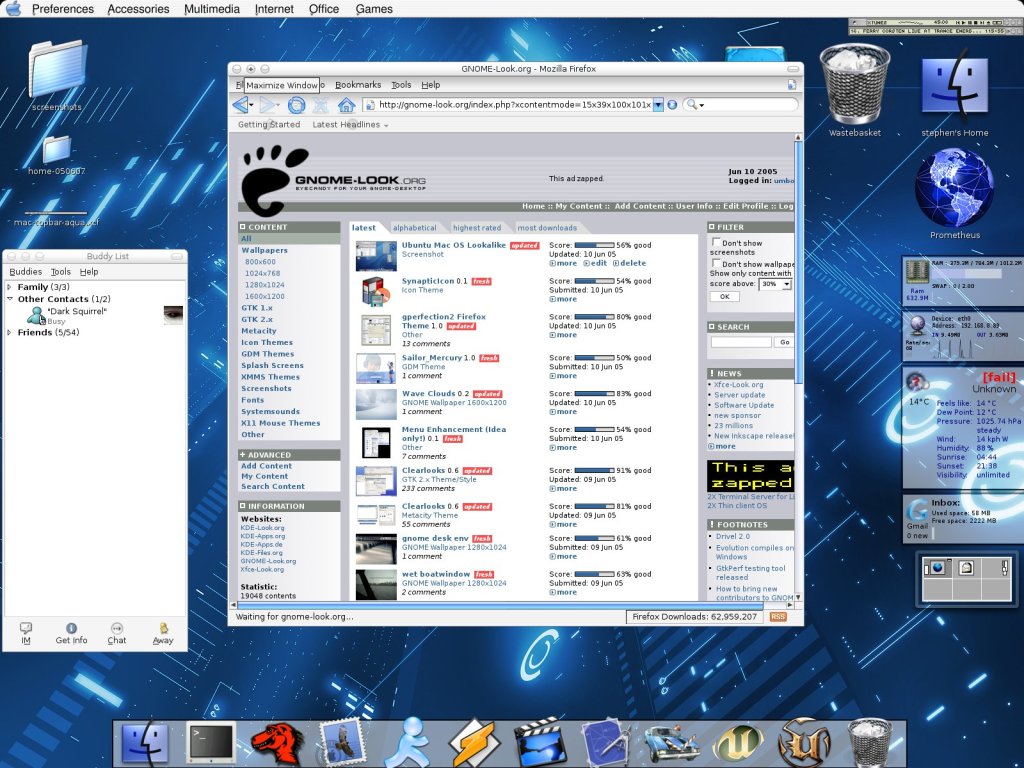Click the orange RSS icon in Firefox status bar

coord(778,616)
